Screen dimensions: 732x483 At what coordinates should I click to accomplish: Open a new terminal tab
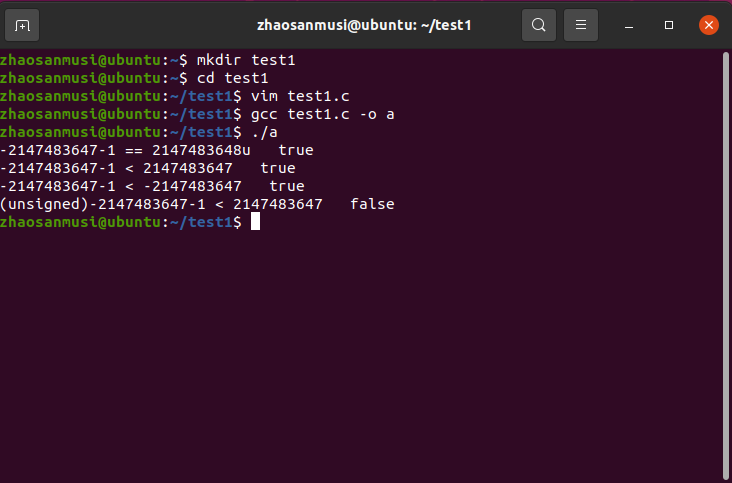[x=22, y=25]
